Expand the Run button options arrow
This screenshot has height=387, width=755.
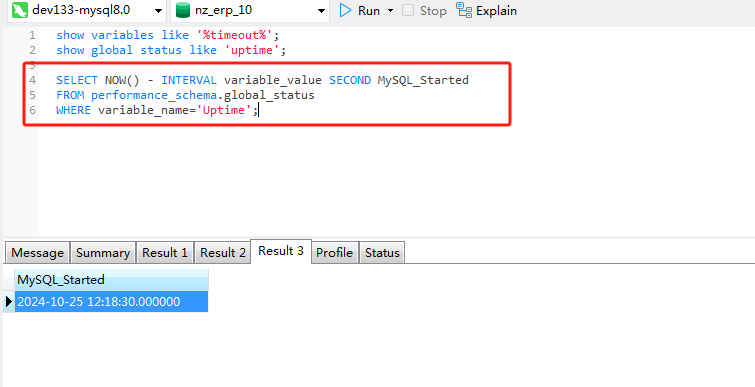(391, 10)
